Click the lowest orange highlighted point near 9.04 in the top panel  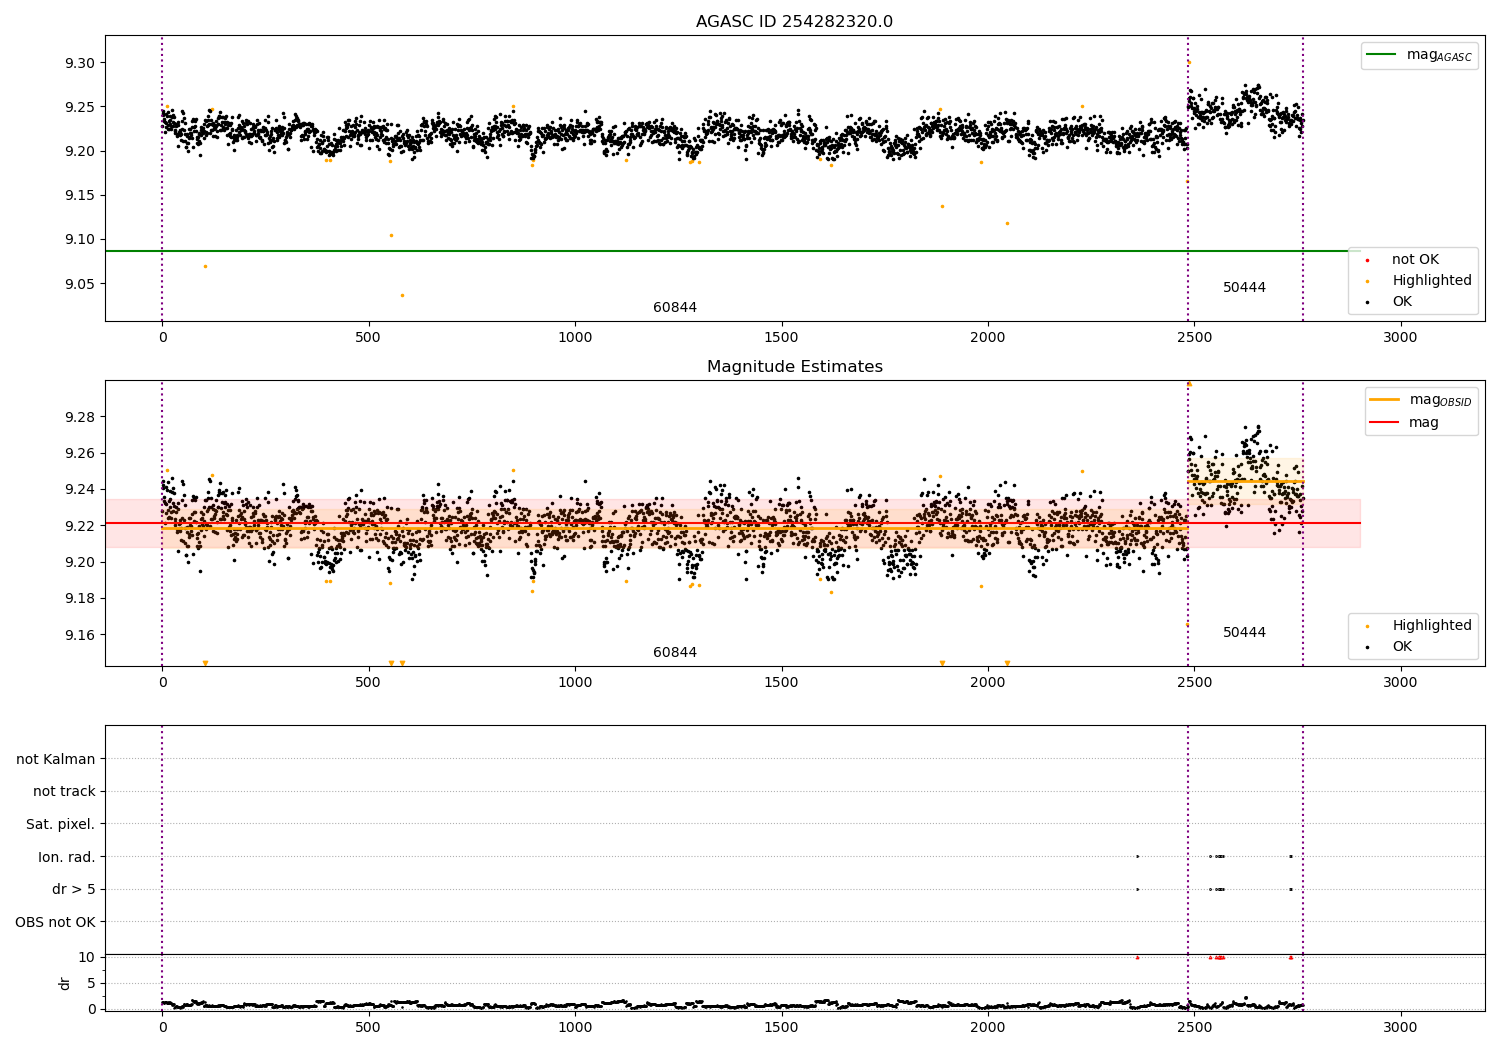(x=402, y=295)
